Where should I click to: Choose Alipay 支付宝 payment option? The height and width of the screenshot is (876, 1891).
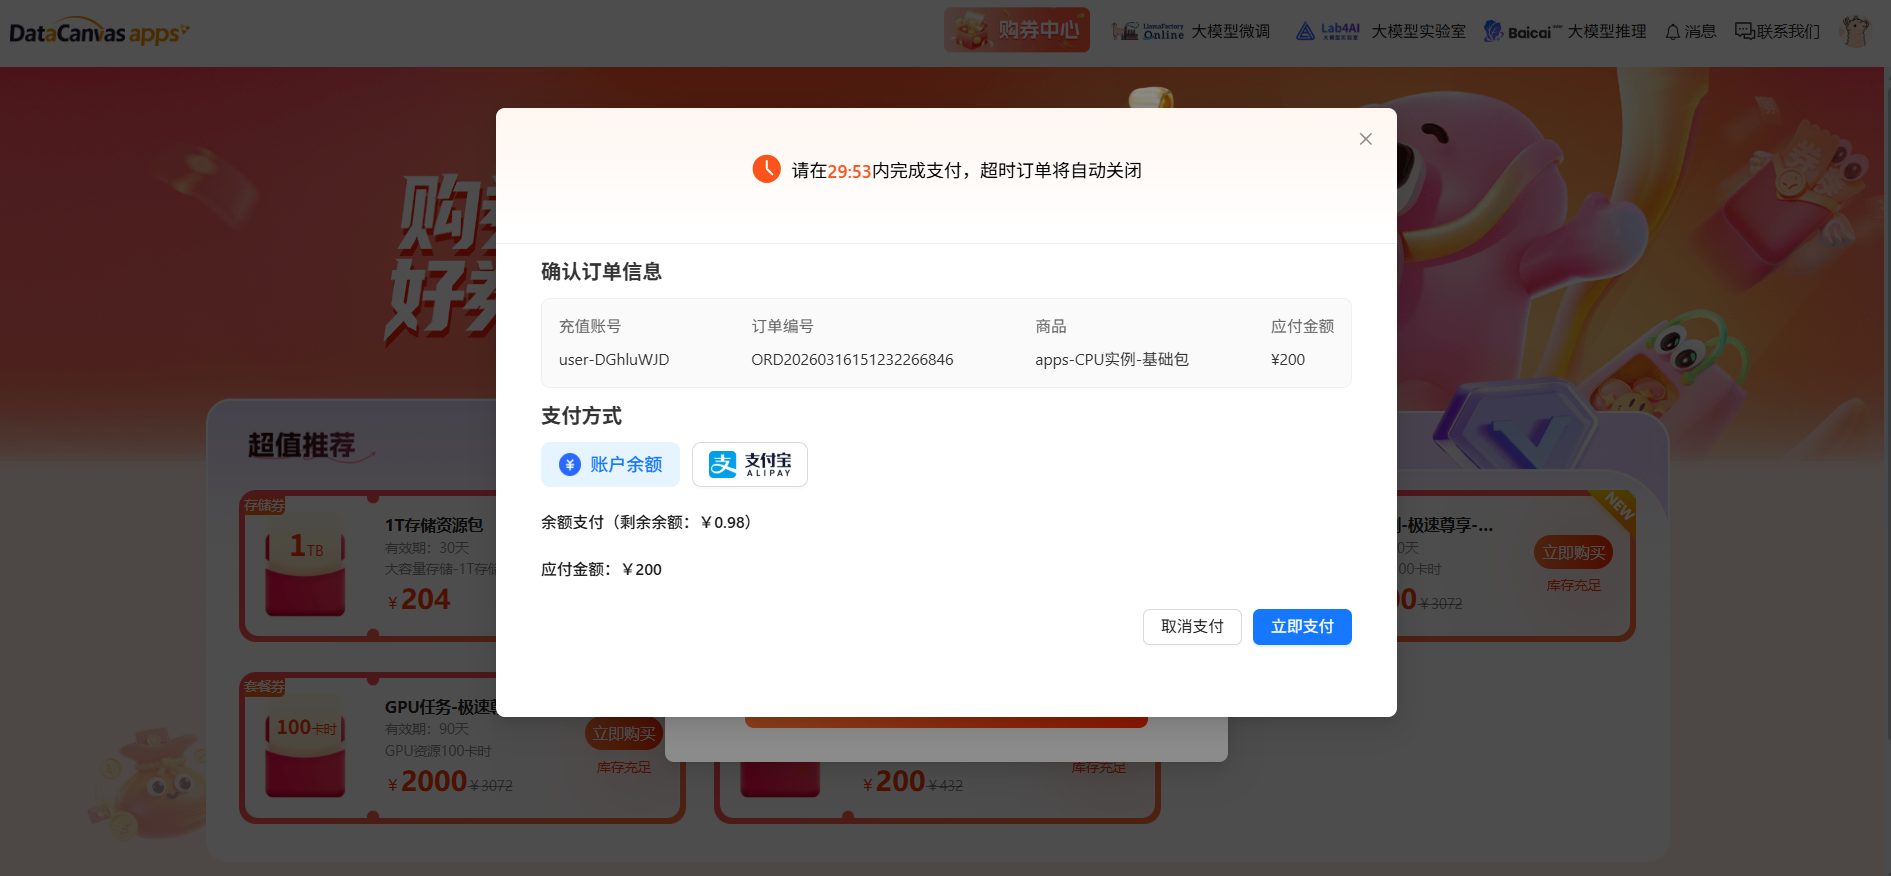coord(749,465)
